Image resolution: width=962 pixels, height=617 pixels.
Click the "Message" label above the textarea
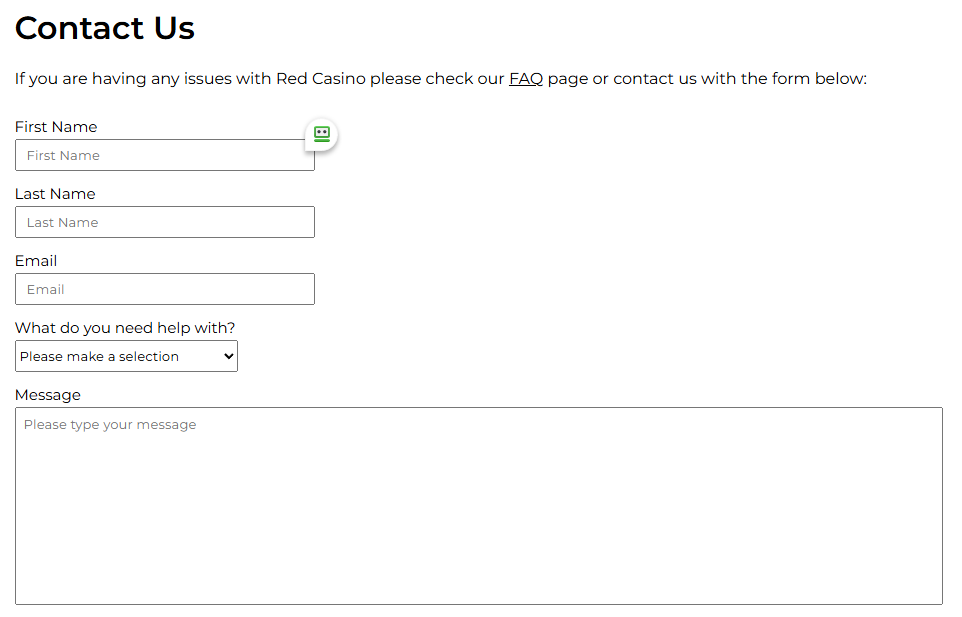click(48, 395)
